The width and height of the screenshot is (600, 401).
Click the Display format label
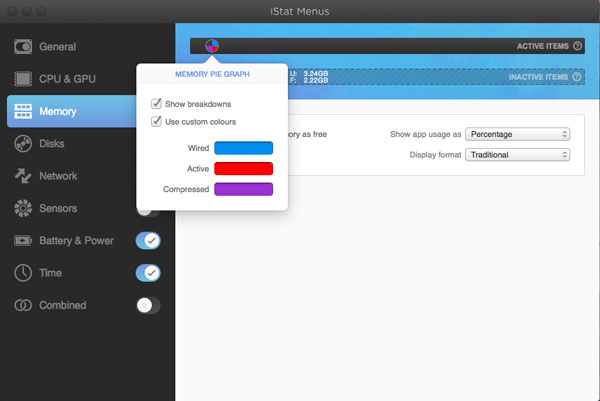pyautogui.click(x=435, y=155)
